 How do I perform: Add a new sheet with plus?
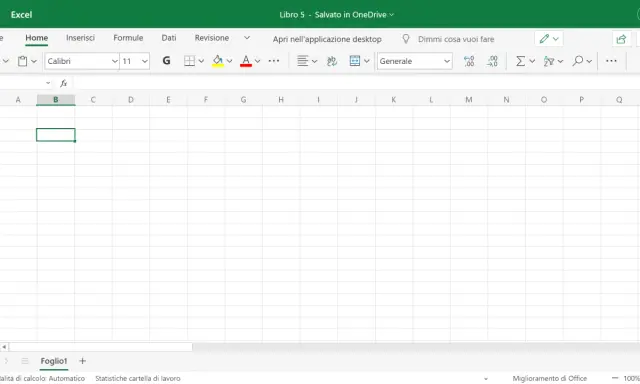click(x=82, y=361)
